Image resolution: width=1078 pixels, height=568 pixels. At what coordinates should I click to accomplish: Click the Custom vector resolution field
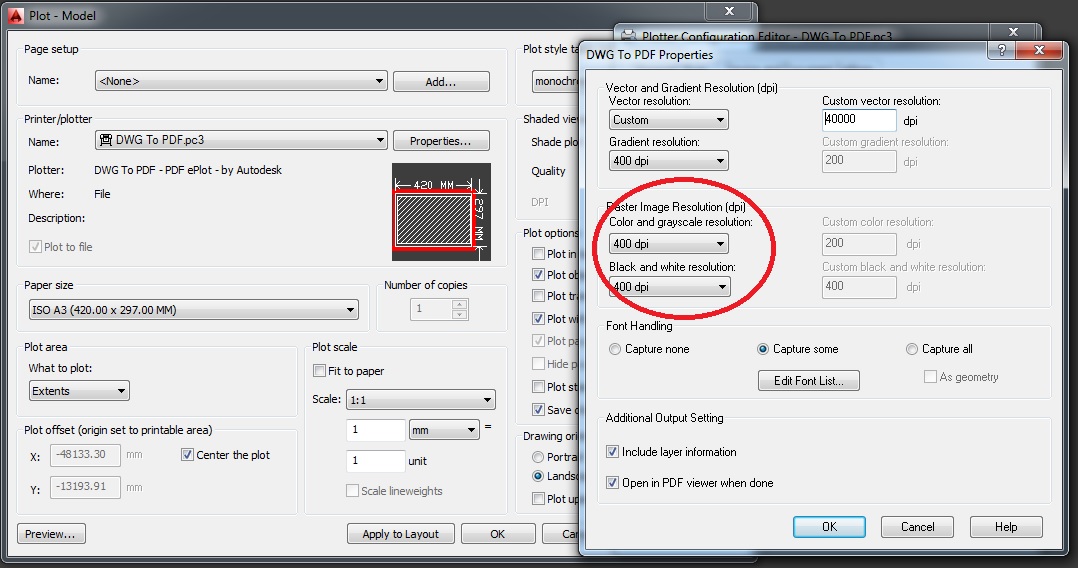click(x=859, y=119)
